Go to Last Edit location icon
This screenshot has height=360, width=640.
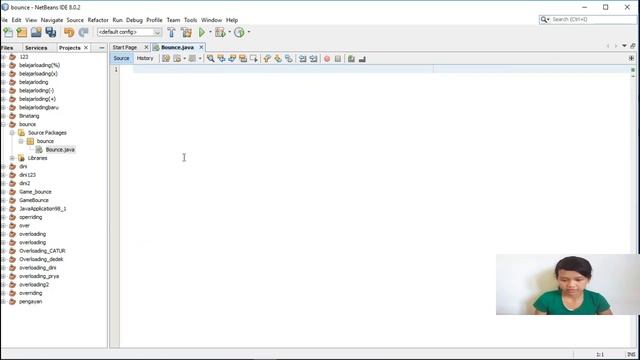point(166,59)
